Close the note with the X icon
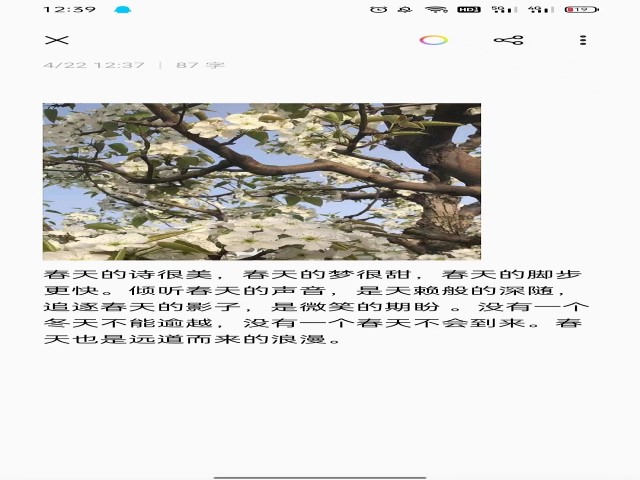Image resolution: width=640 pixels, height=480 pixels. tap(57, 40)
